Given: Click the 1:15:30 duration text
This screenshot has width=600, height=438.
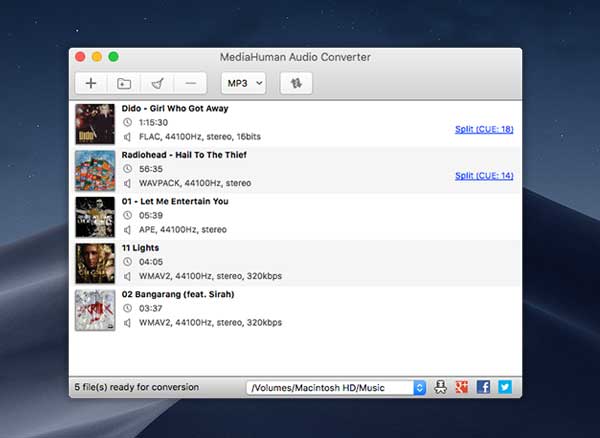Looking at the screenshot, I should pos(153,122).
